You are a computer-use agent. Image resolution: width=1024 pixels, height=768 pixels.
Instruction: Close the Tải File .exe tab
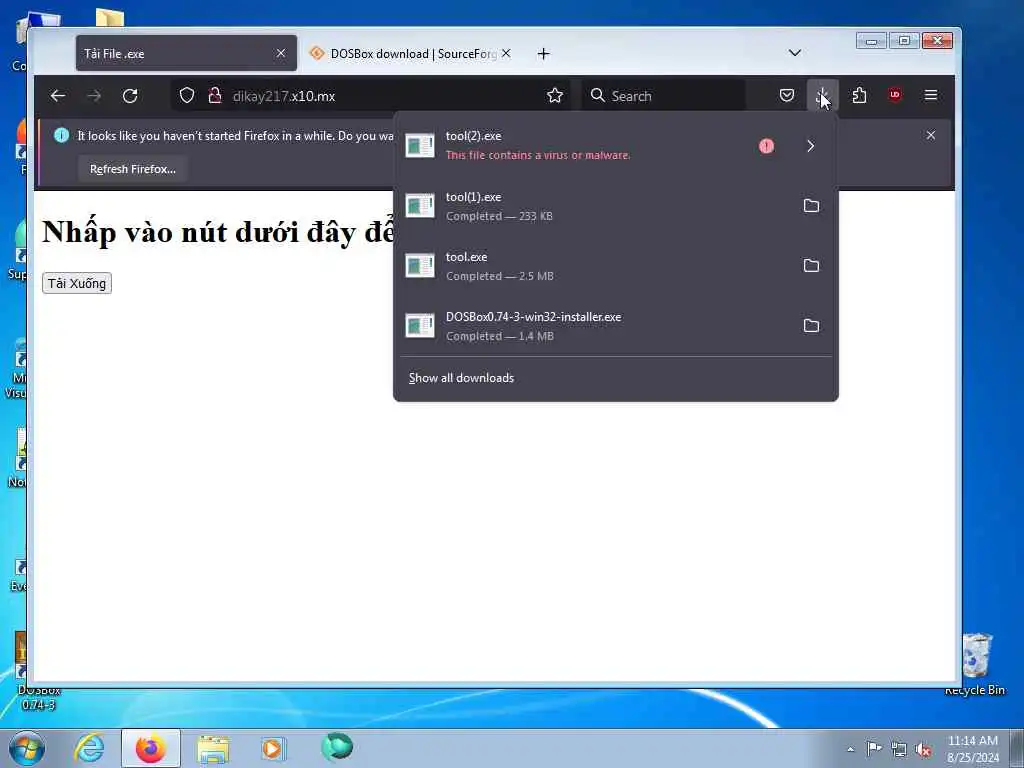pos(281,53)
